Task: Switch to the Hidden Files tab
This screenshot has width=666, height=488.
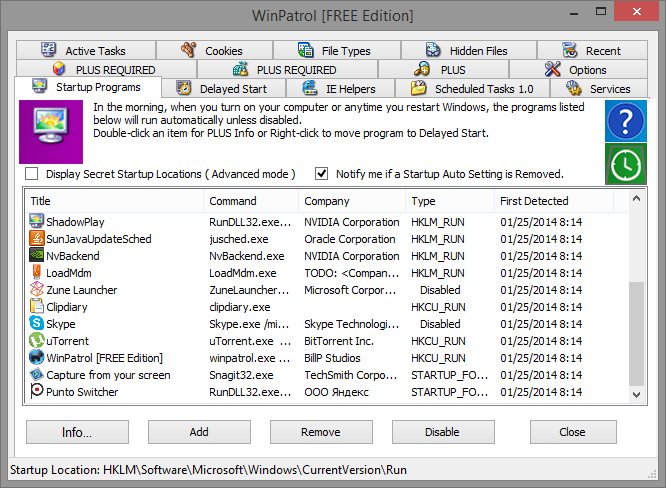Action: [469, 50]
